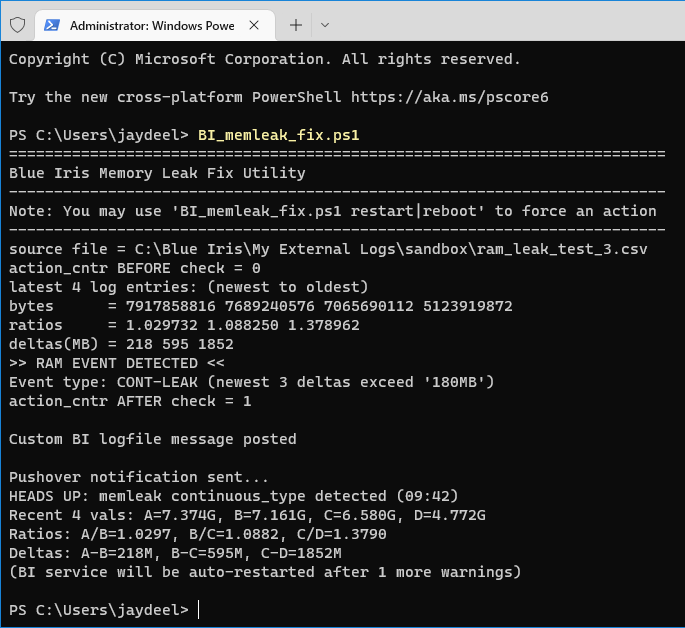
Task: Click the 'Blue Iris Memory Leak Fix Utility' heading
Action: (157, 173)
